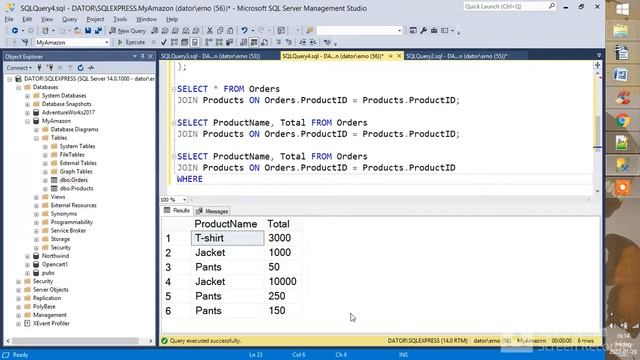Click the Total column header
The width and height of the screenshot is (640, 360).
(x=278, y=224)
